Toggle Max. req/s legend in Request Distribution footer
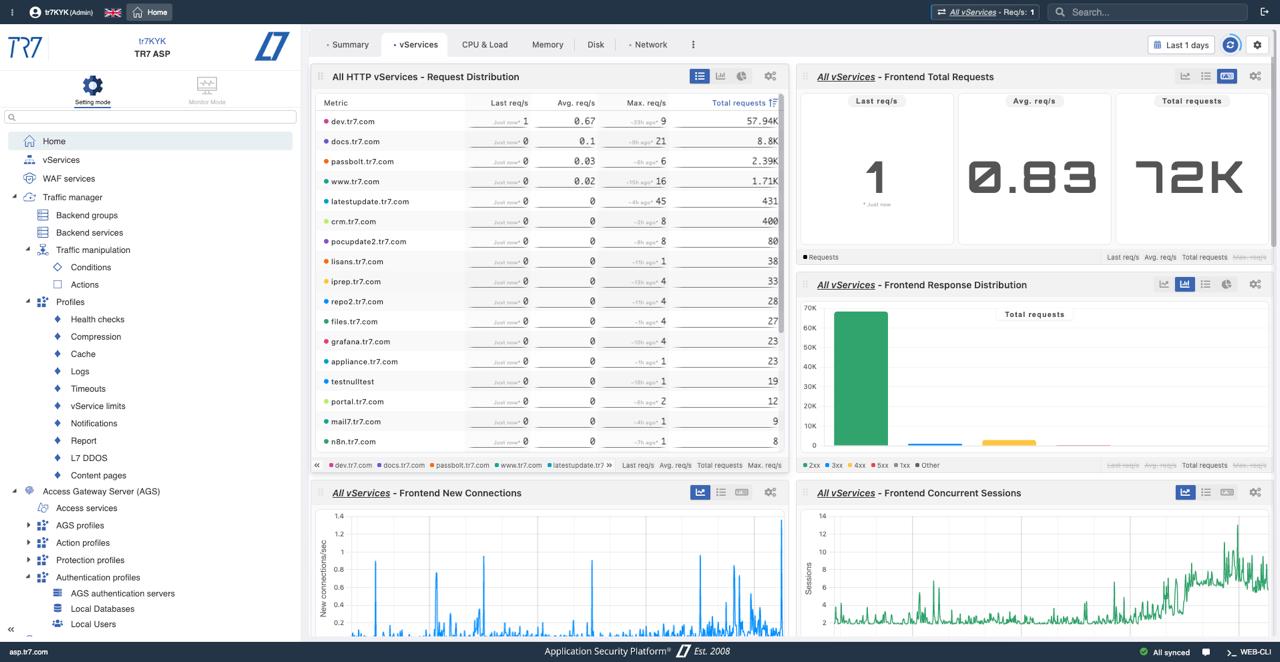The width and height of the screenshot is (1280, 662). pos(765,465)
